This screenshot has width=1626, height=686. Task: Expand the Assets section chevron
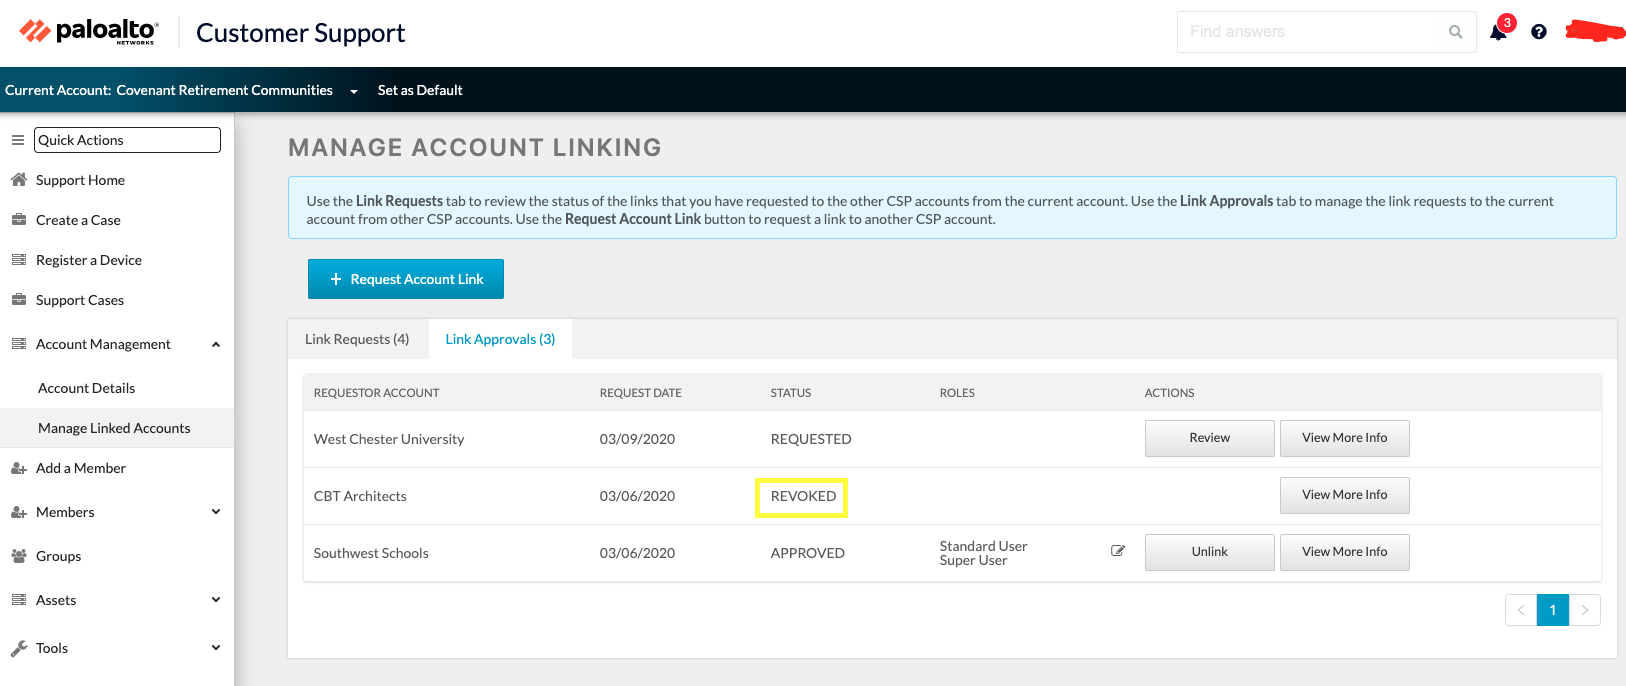click(x=216, y=600)
